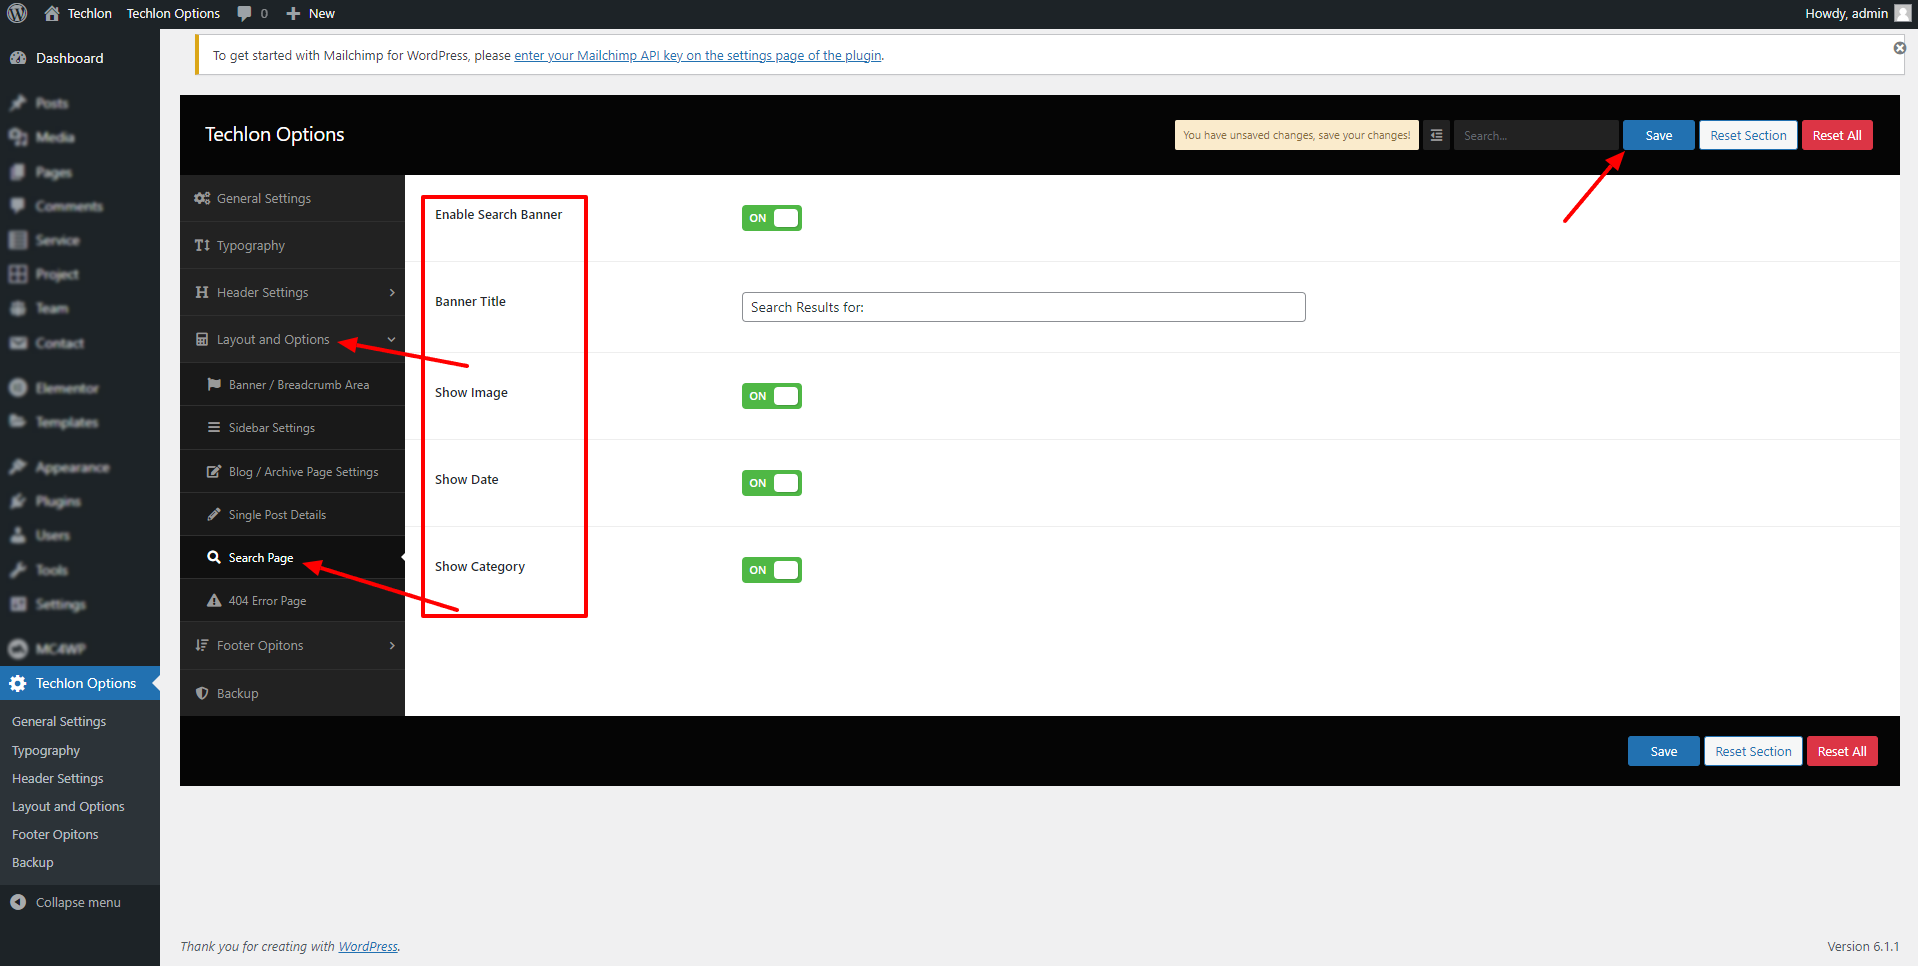The width and height of the screenshot is (1918, 966).
Task: Click the expand-all sections icon beside search
Action: coord(1436,135)
